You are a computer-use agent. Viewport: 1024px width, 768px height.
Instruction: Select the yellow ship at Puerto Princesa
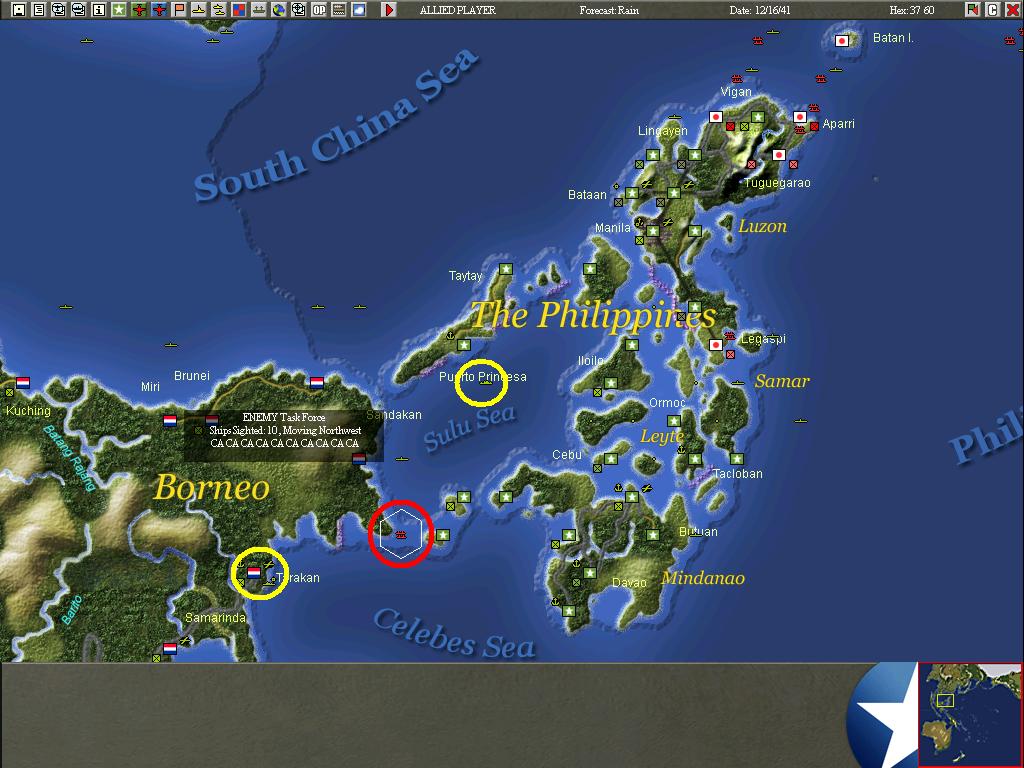tap(485, 383)
